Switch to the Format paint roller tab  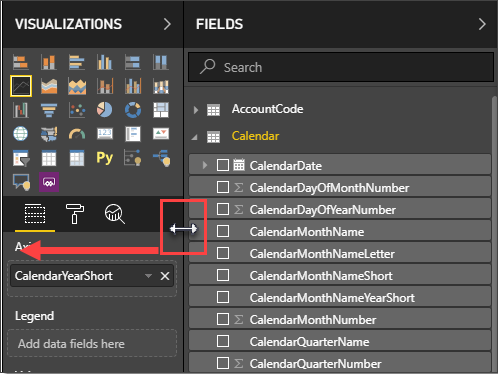coord(75,214)
